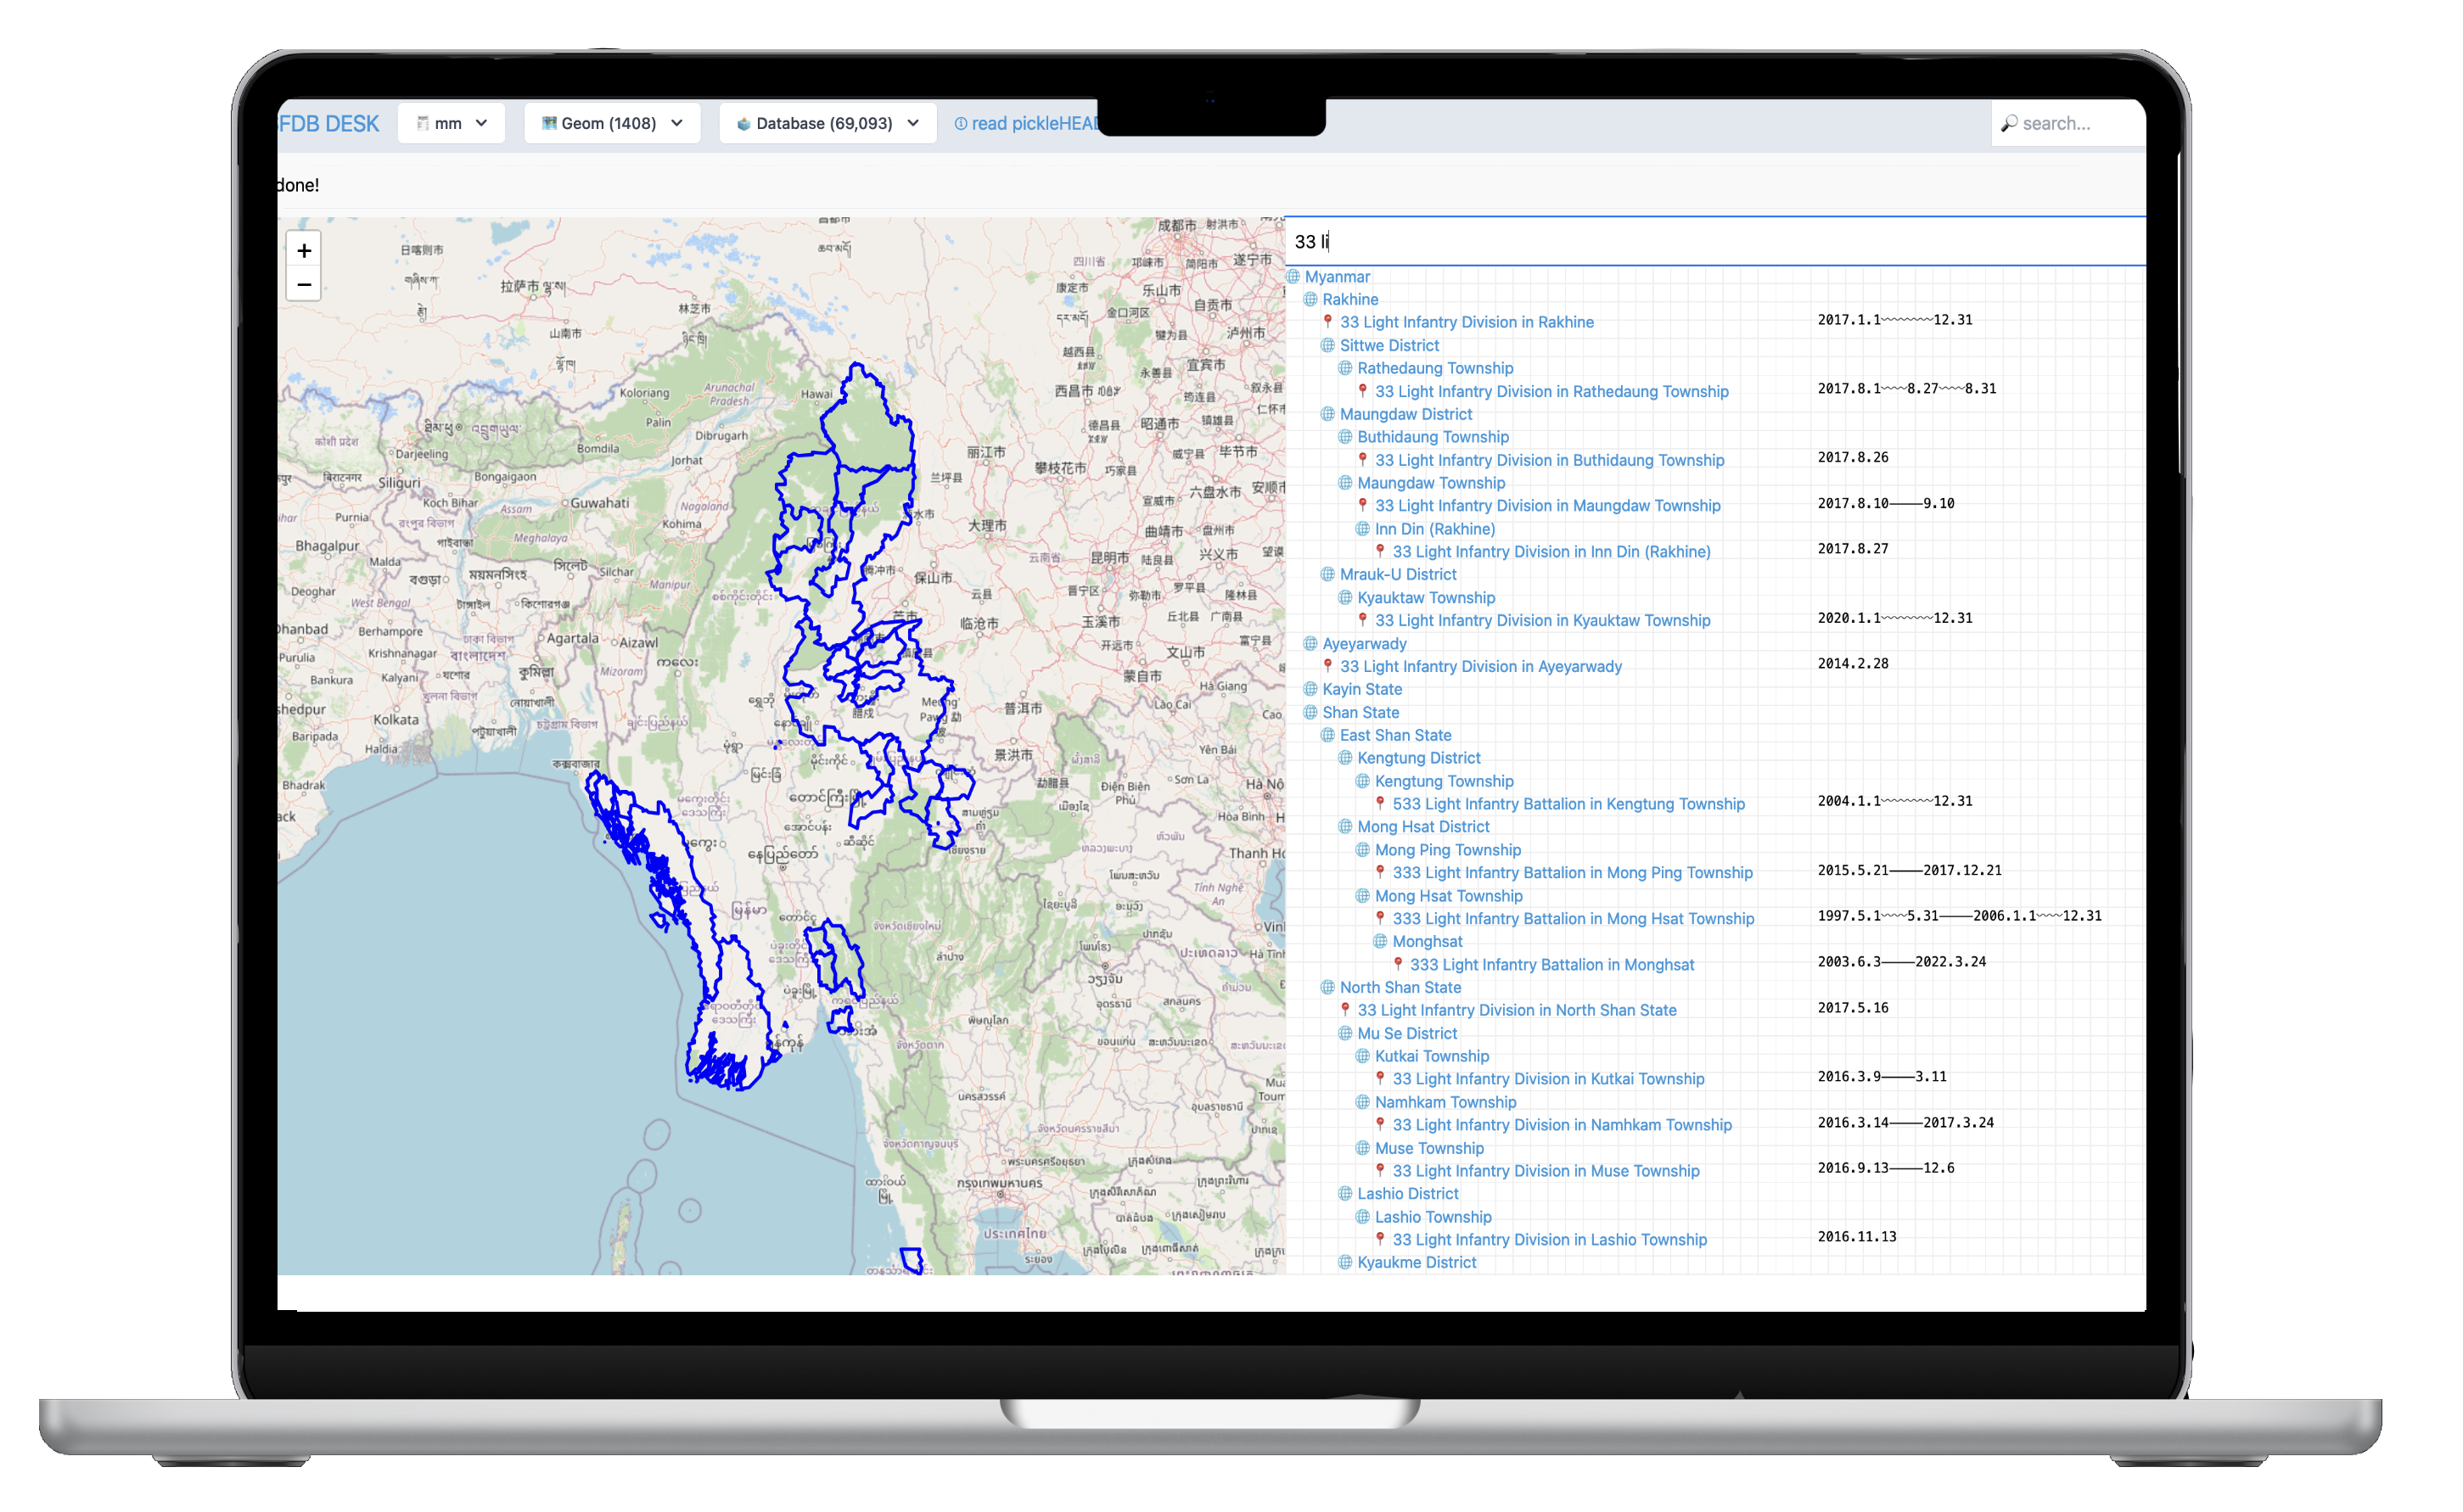Click the '33 li' filter input
This screenshot has width=2463, height=1512.
pos(1700,242)
